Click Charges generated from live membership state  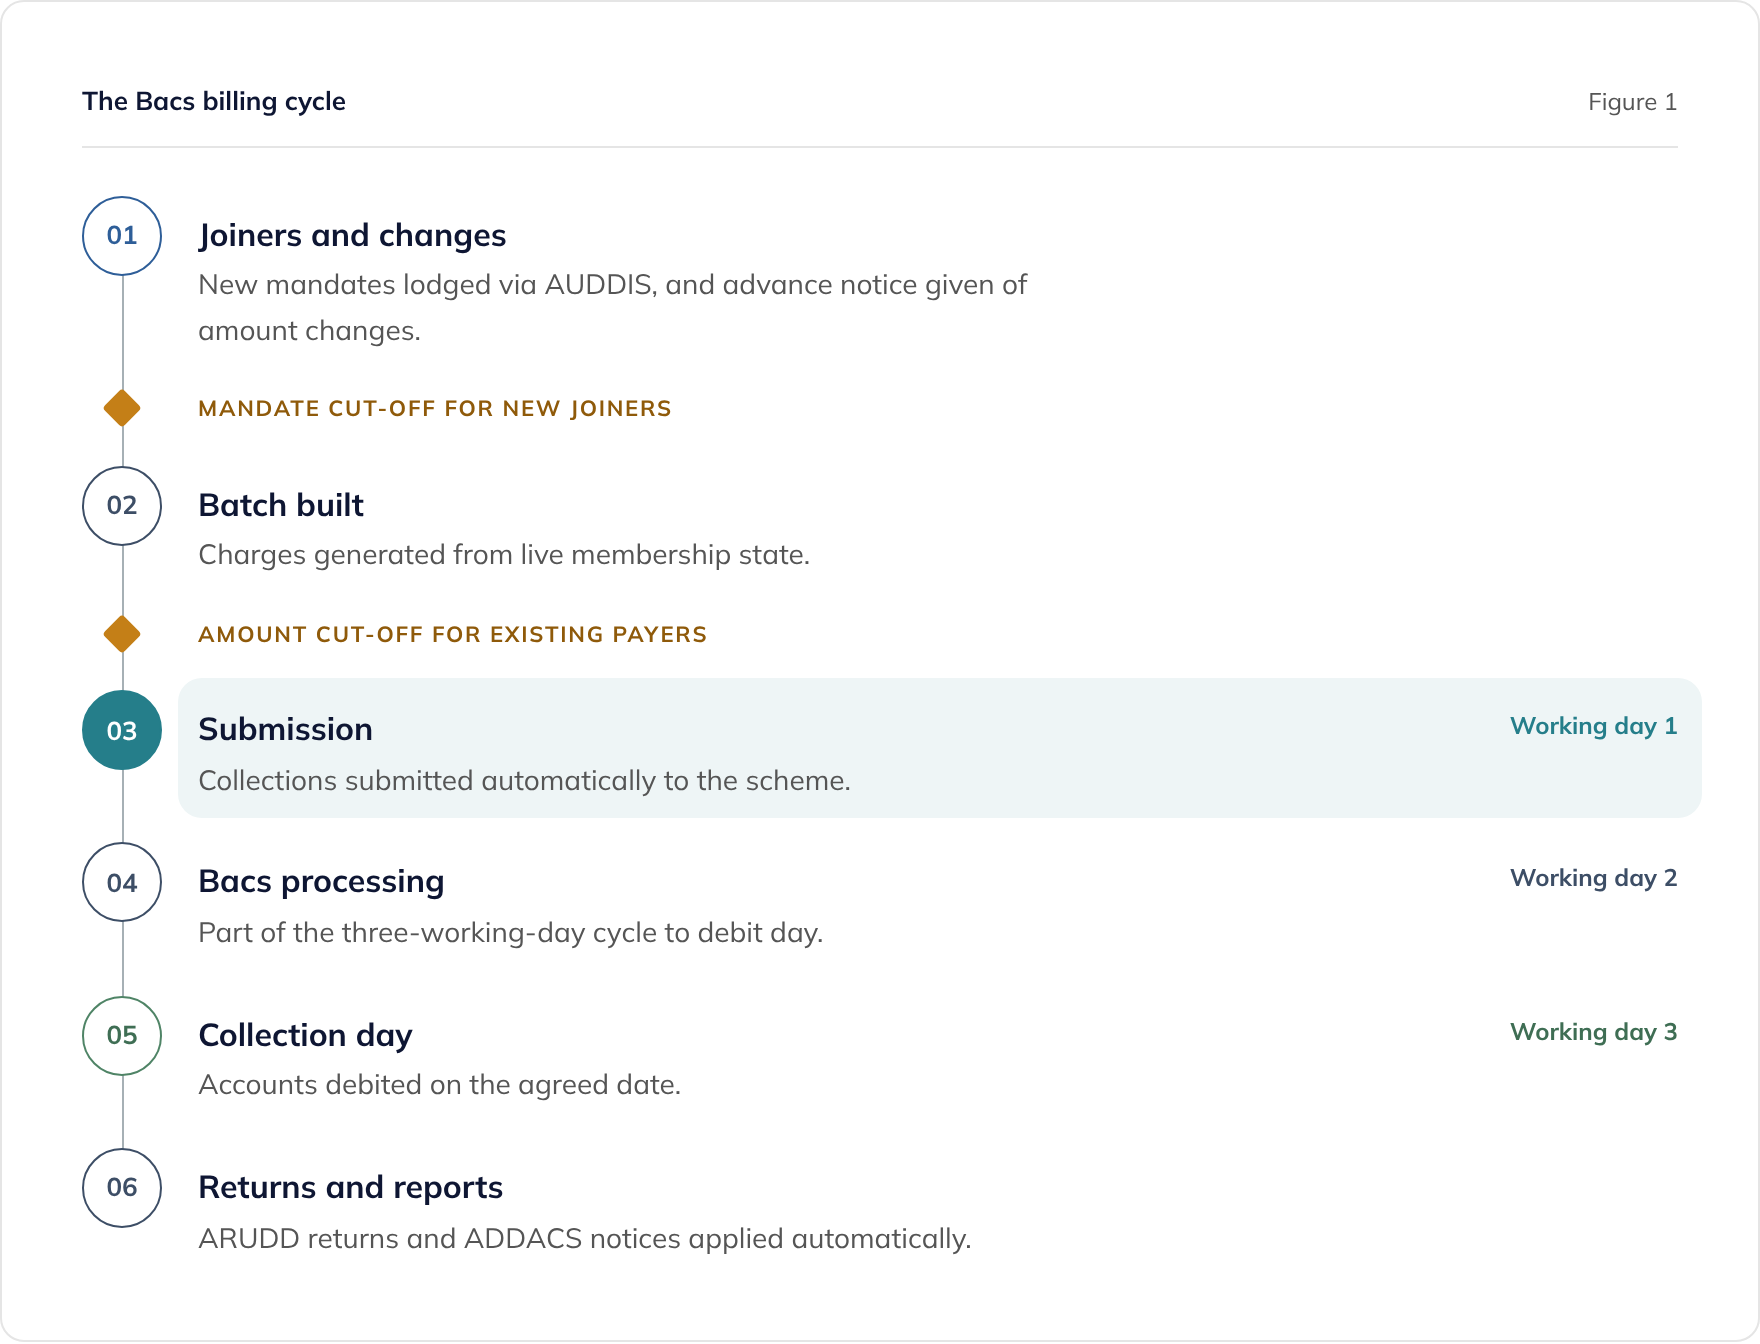point(504,555)
